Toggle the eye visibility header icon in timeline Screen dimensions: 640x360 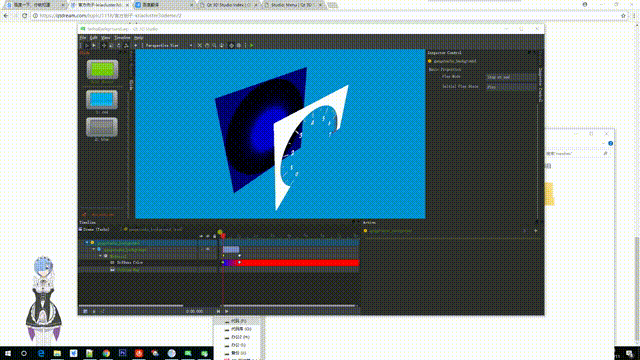point(208,236)
